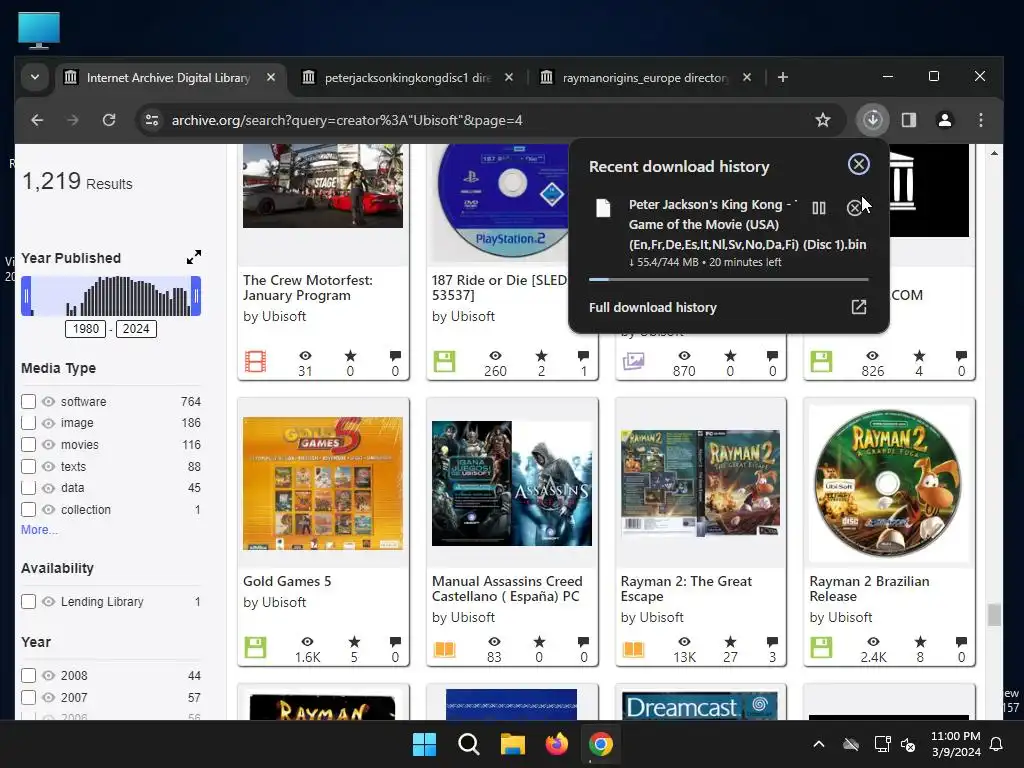
Task: Bookmark this page with the star icon
Action: click(x=823, y=120)
